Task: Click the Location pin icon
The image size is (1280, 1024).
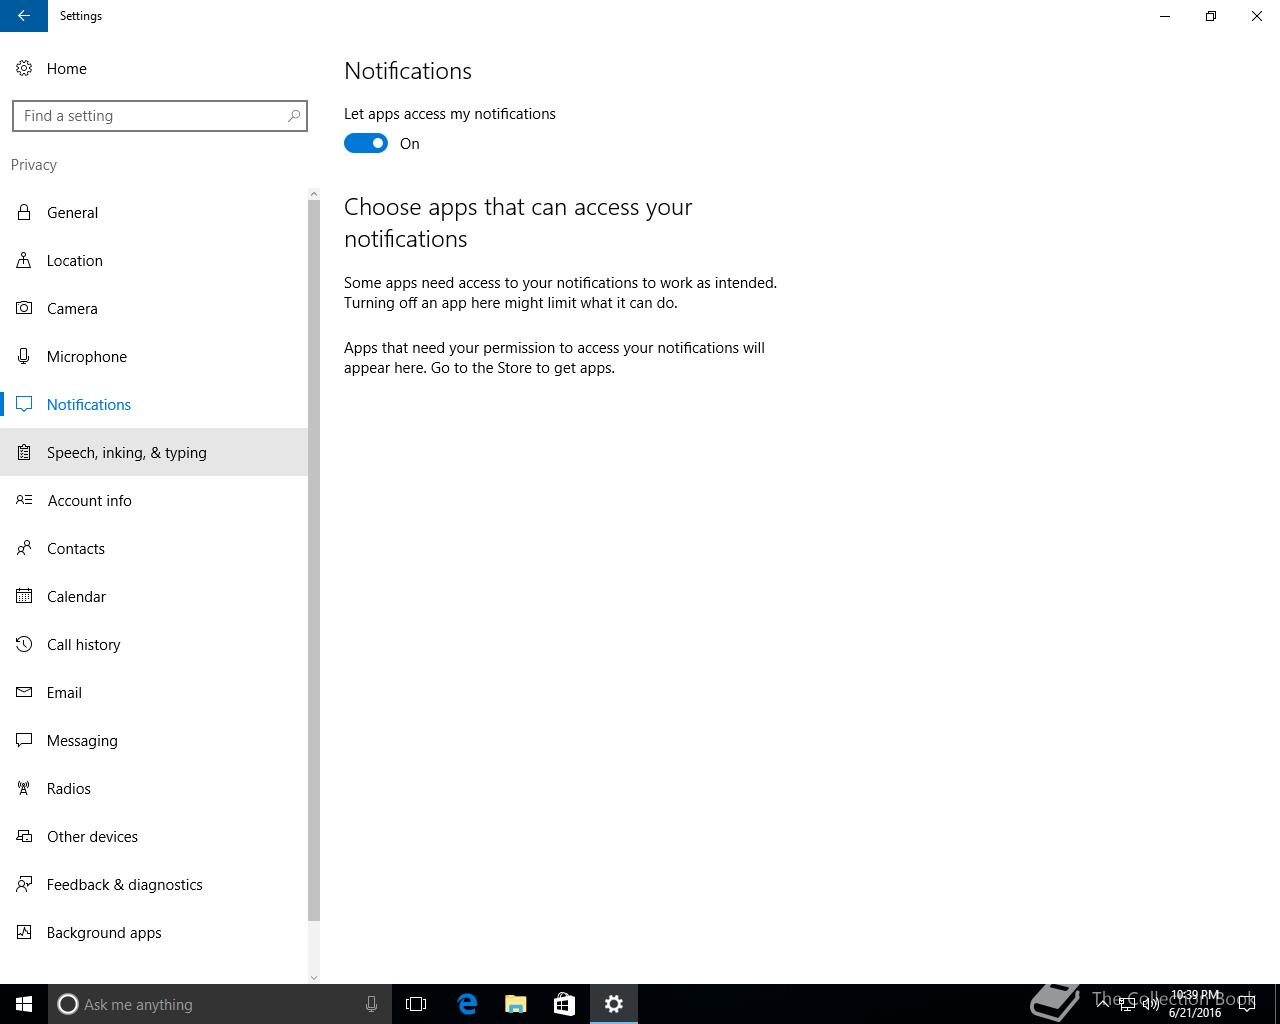Action: click(24, 260)
